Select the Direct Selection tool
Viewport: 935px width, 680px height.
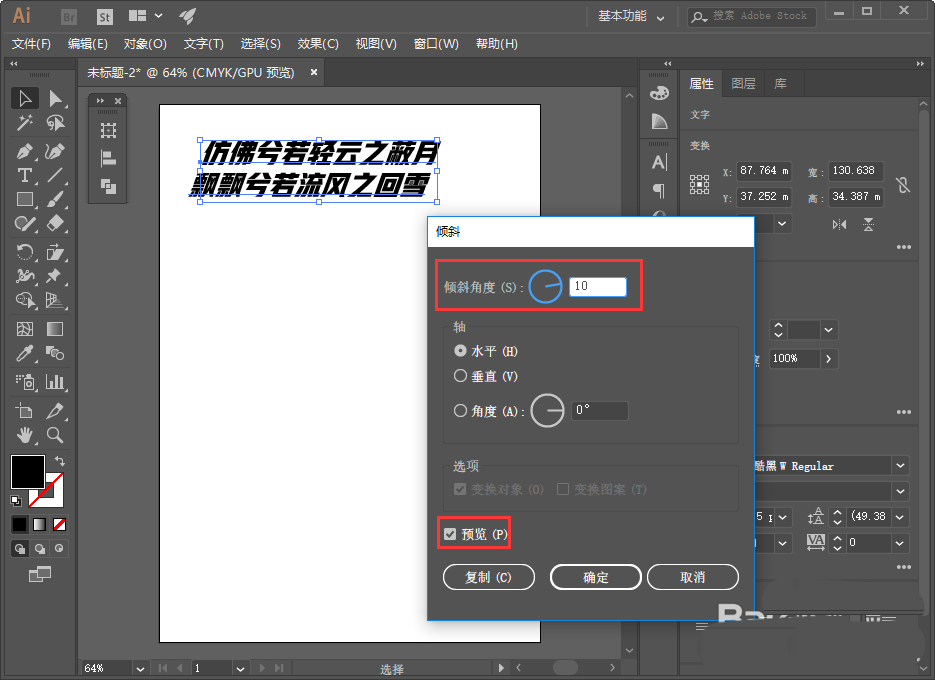point(55,98)
